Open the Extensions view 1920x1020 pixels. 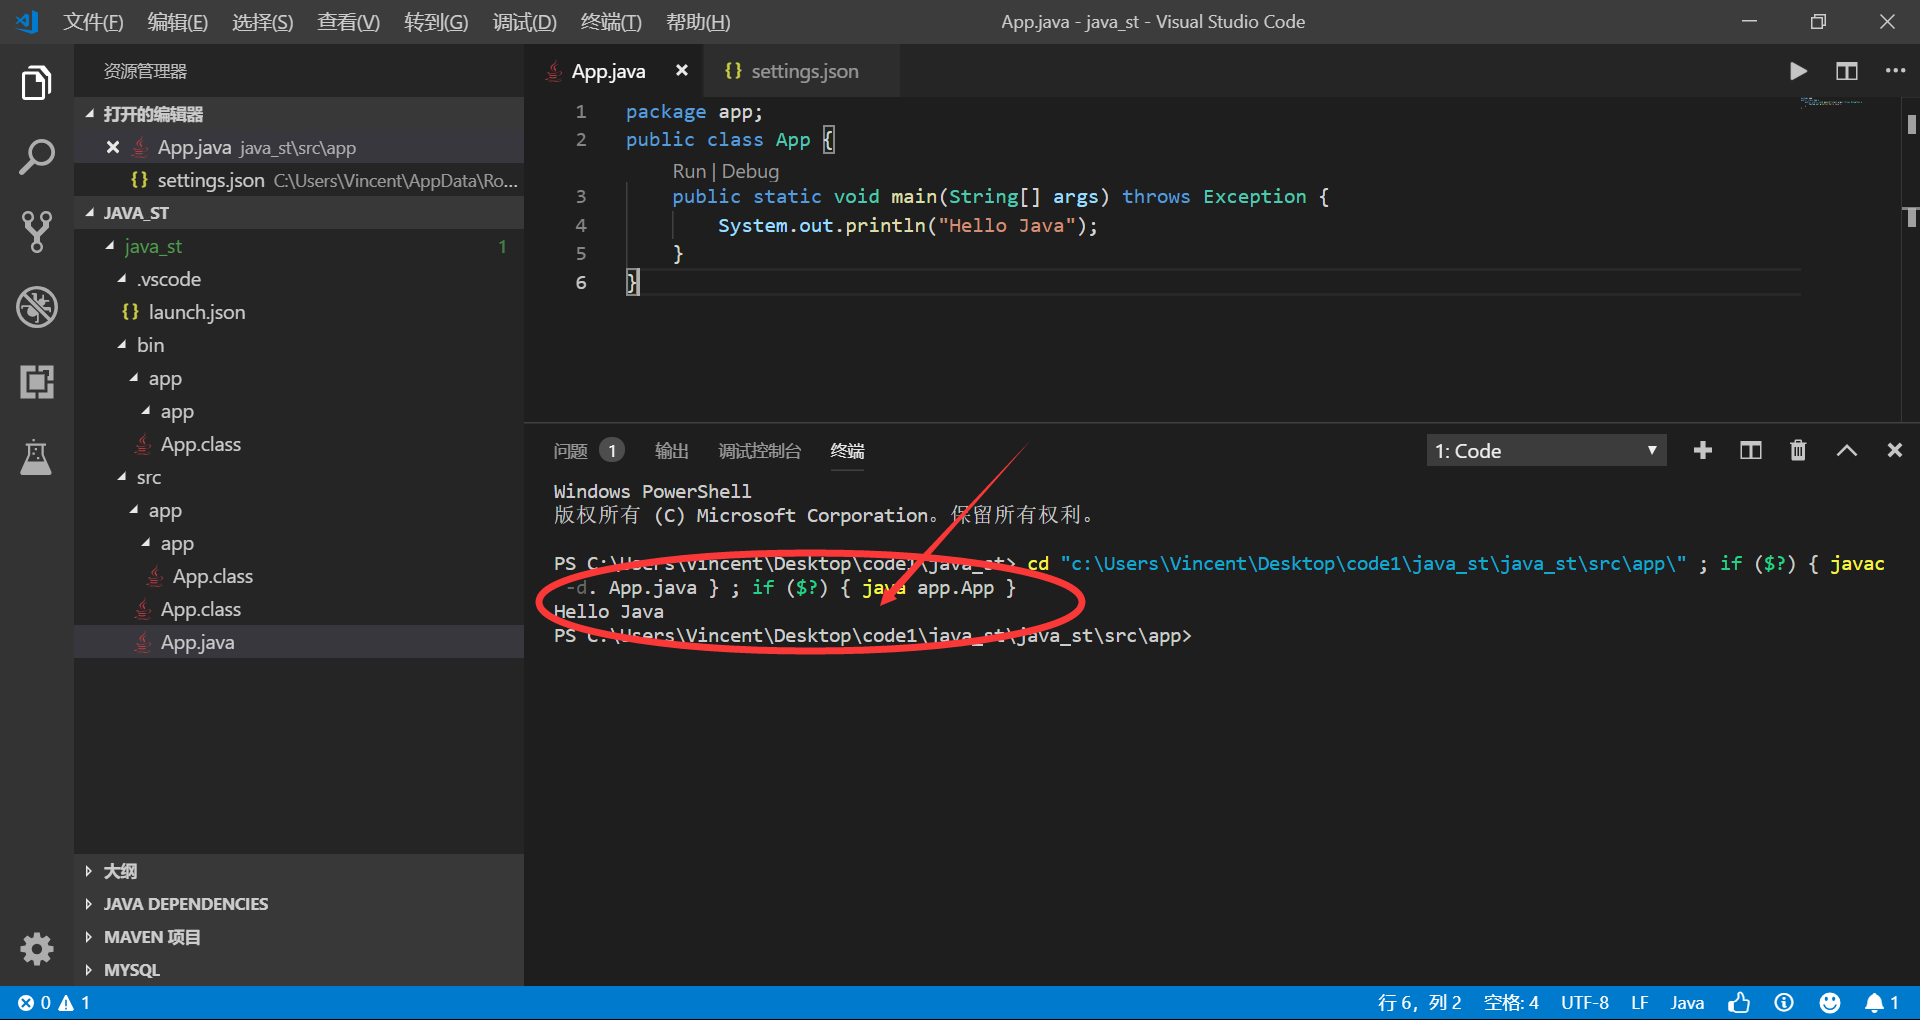37,382
